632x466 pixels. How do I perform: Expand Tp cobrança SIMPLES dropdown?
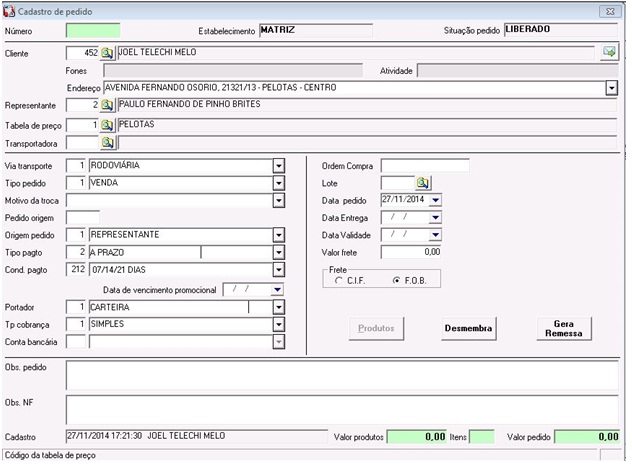[279, 325]
